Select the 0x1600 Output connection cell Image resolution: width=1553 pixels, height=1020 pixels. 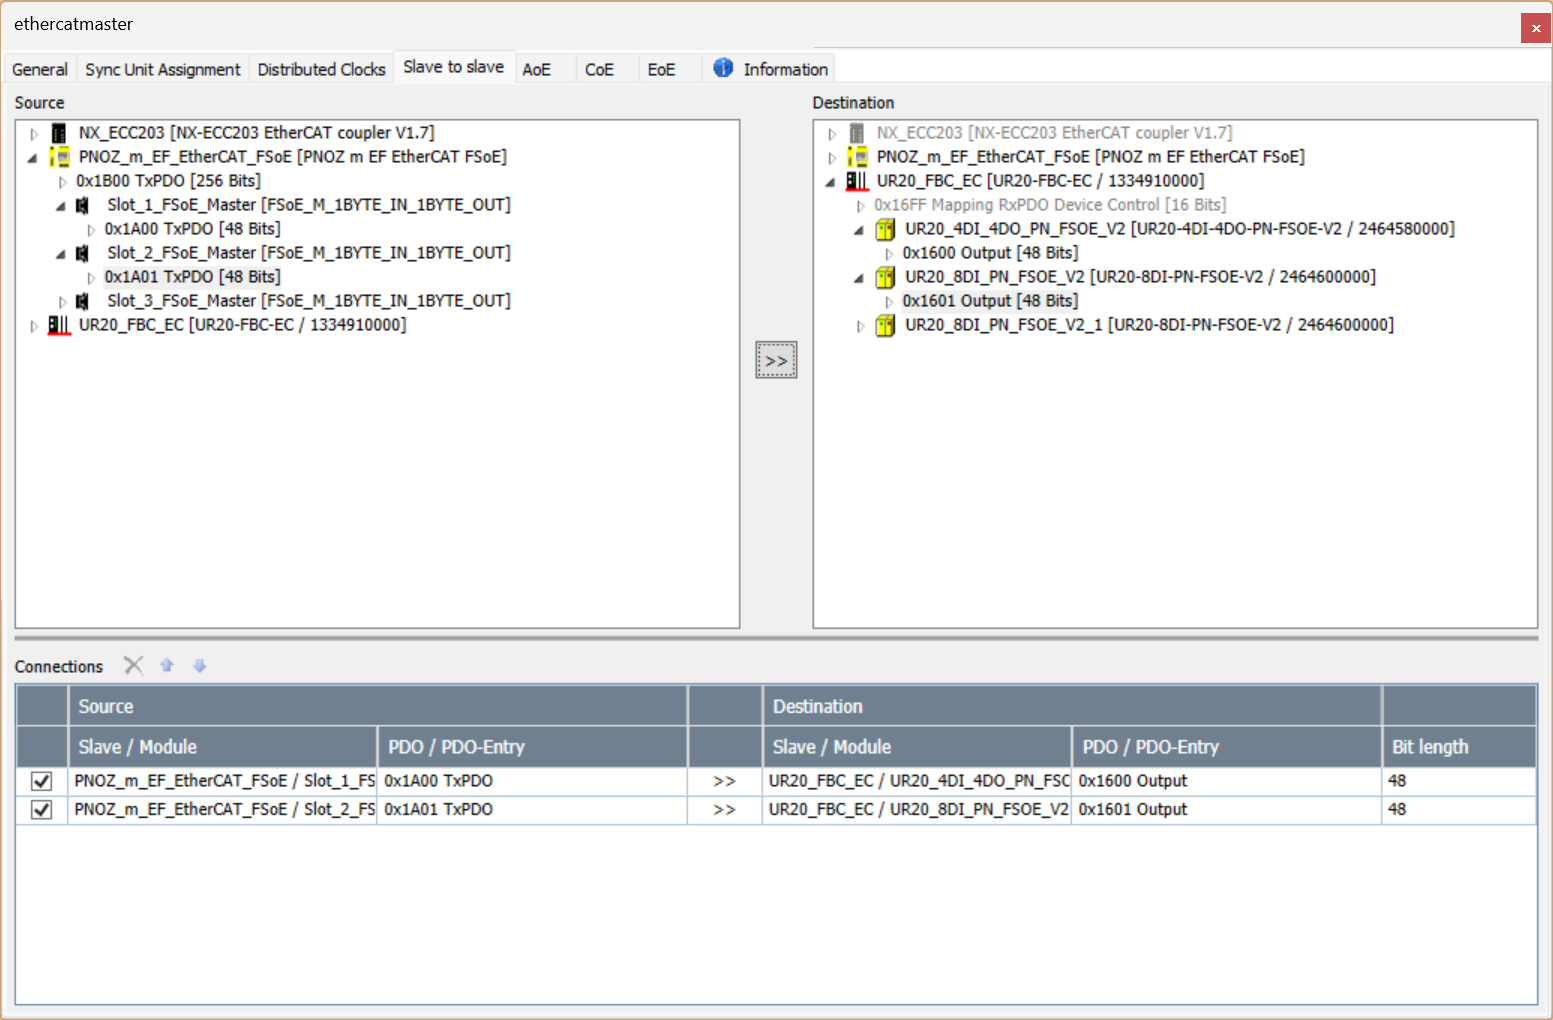coord(1226,781)
